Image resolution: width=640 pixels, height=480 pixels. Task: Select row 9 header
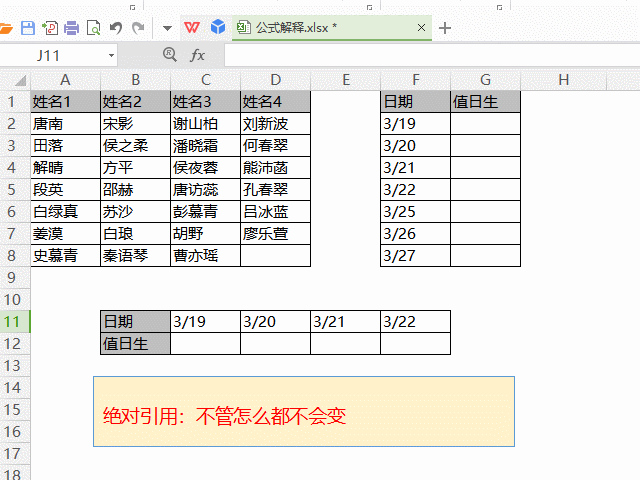[15, 278]
